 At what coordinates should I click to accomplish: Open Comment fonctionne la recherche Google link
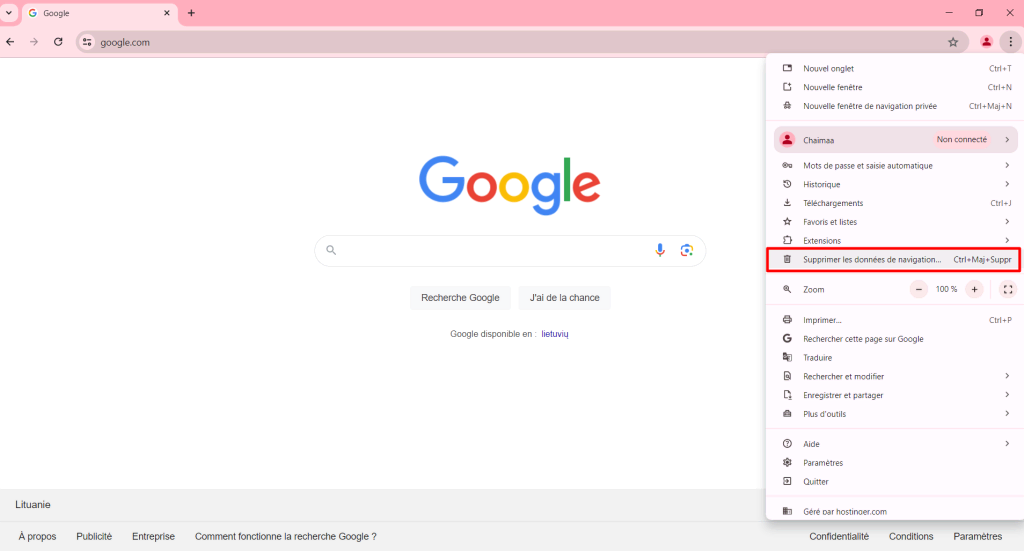coord(285,537)
